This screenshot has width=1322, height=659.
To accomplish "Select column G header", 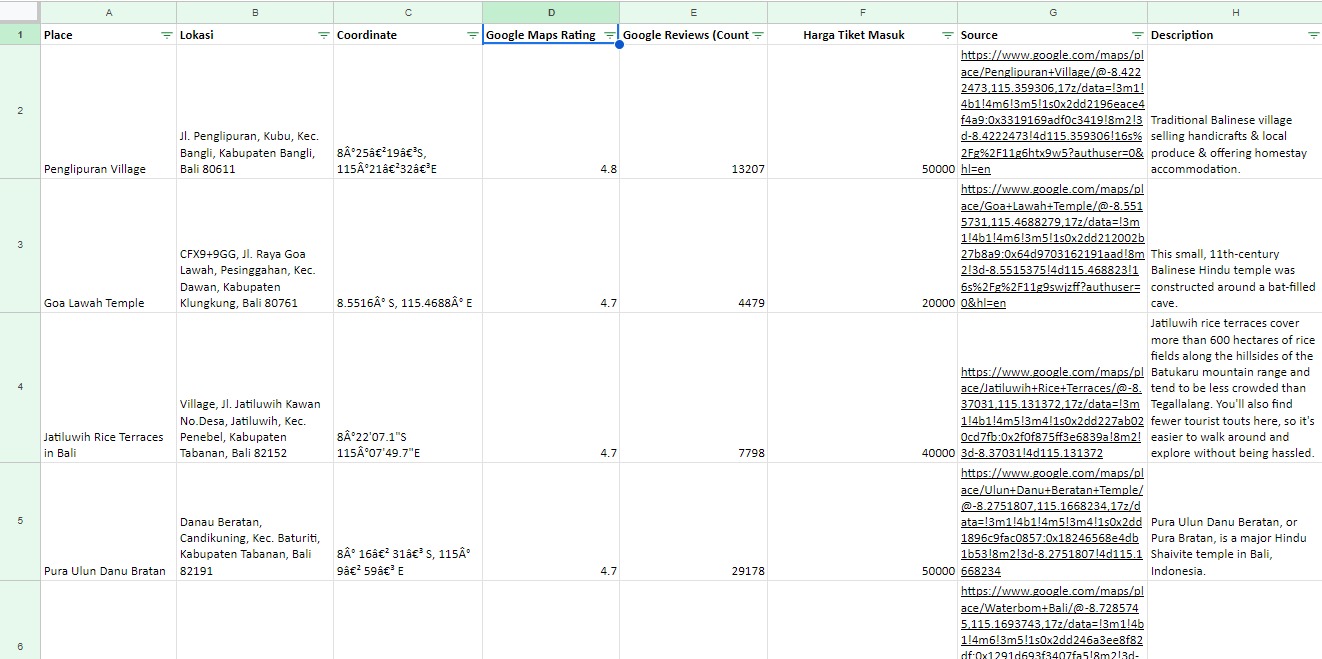I will (x=1052, y=12).
